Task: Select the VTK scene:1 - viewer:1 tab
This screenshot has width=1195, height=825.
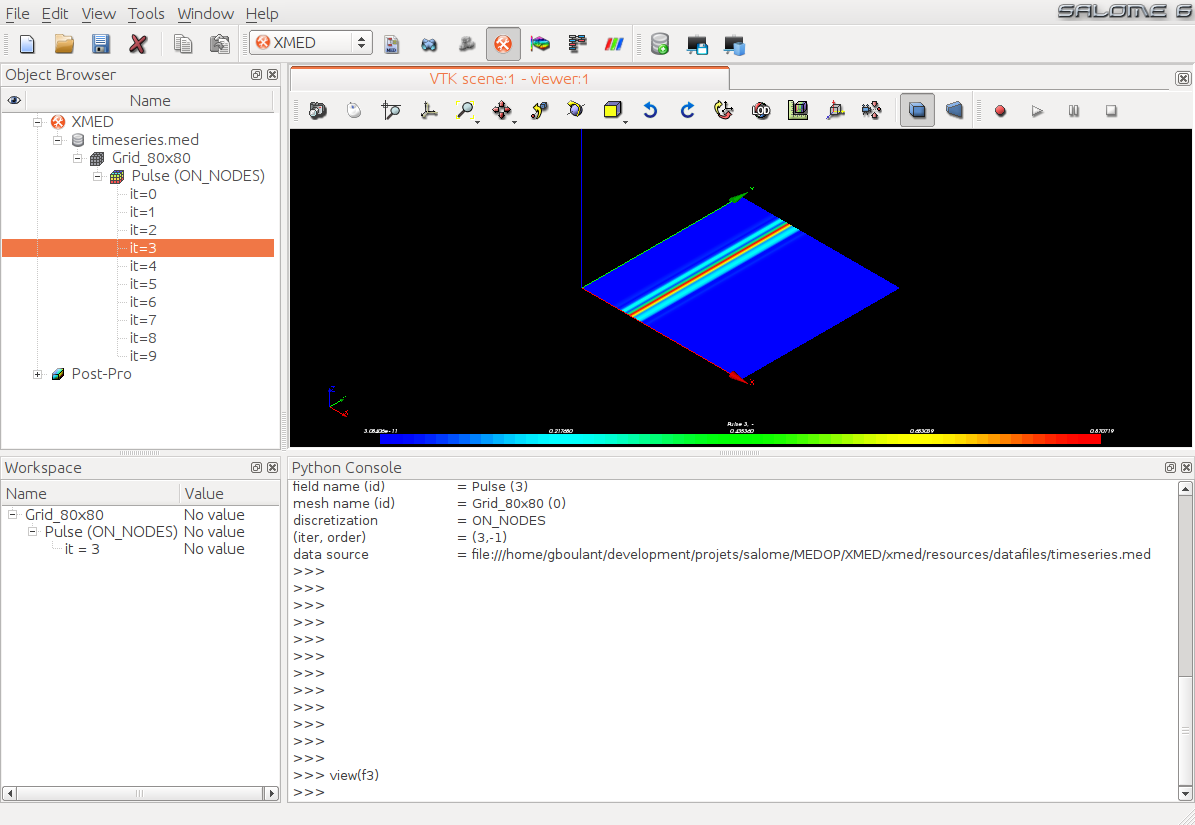Action: tap(510, 78)
